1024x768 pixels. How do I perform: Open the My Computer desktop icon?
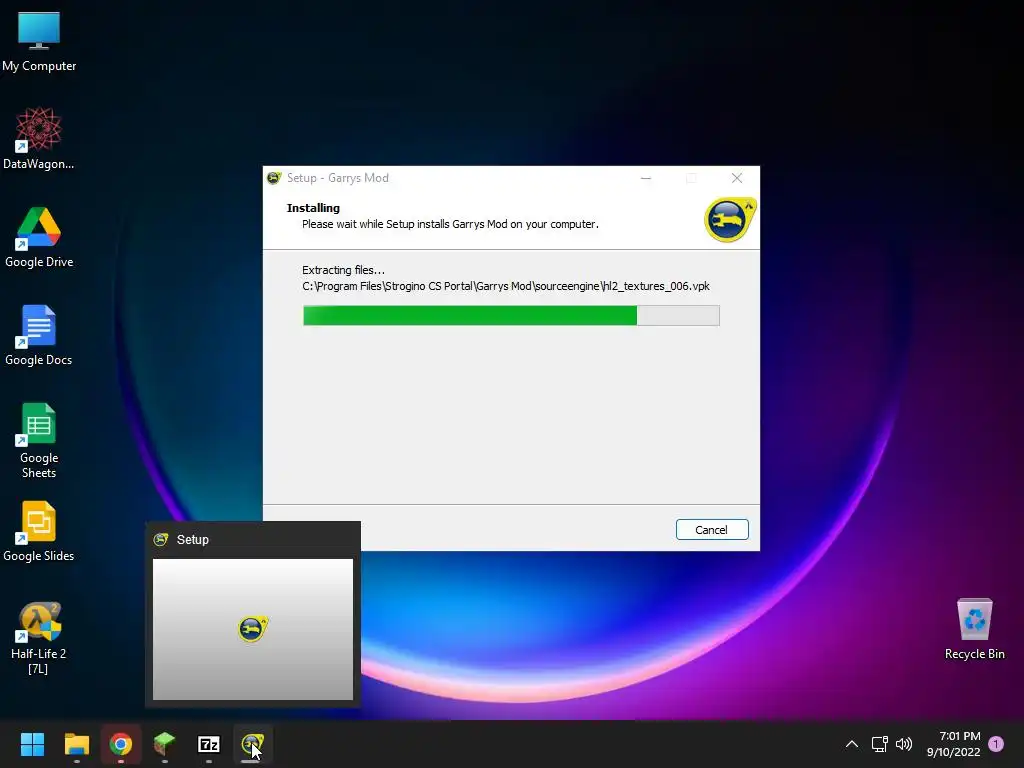[39, 41]
